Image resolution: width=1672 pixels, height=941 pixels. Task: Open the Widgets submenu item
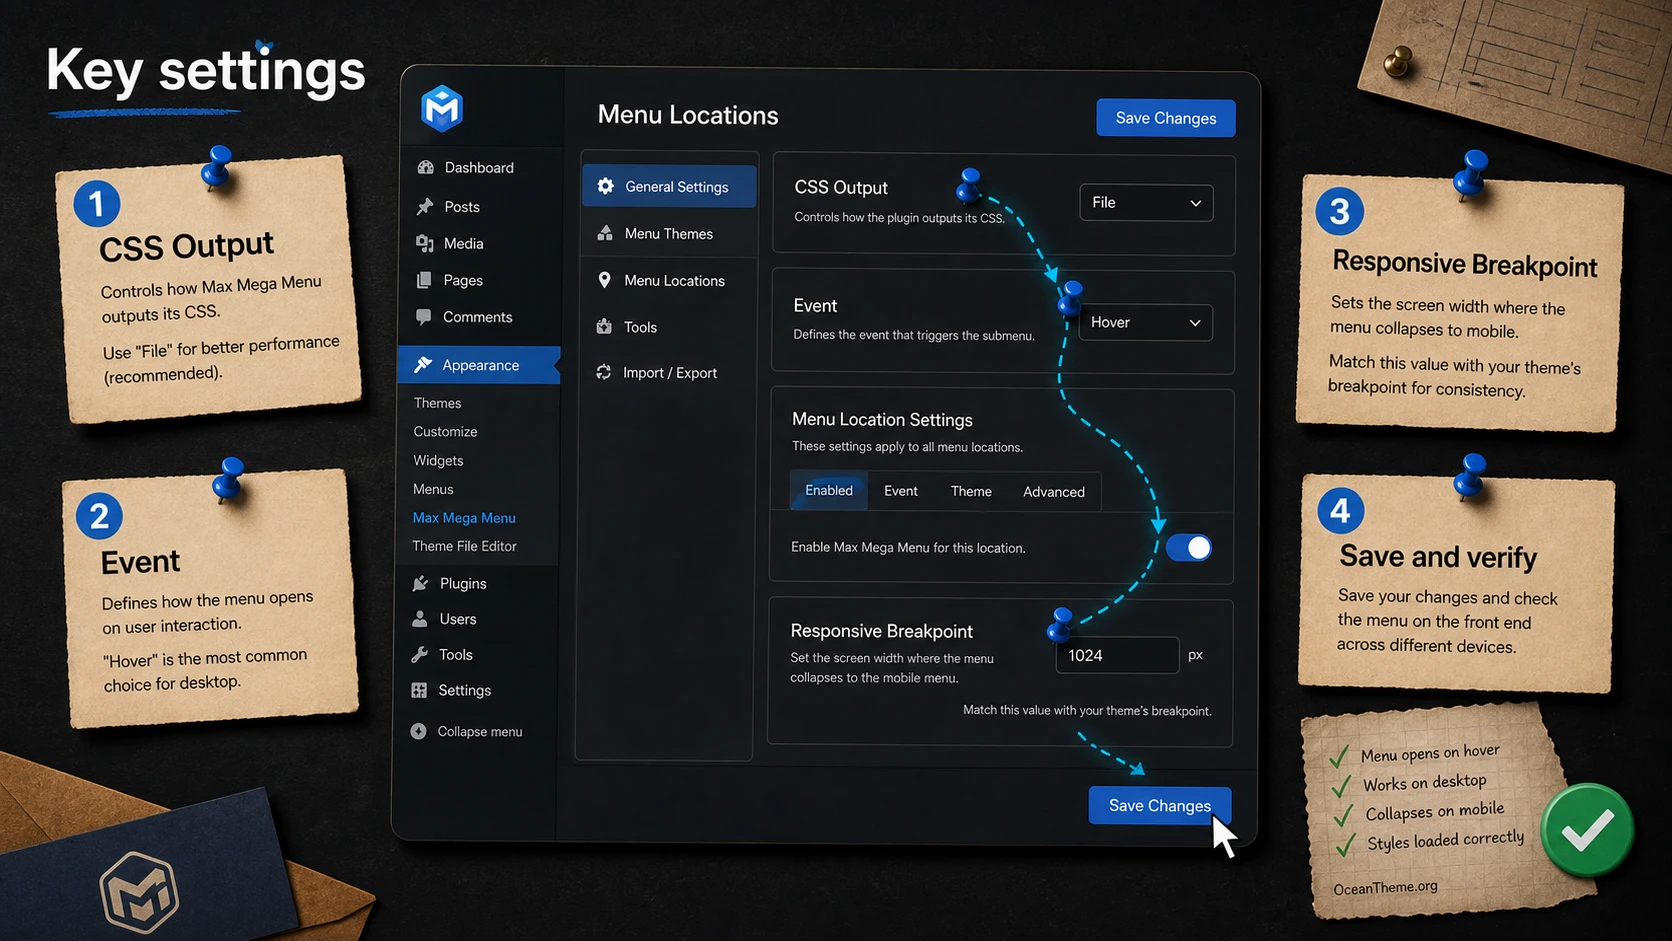[x=438, y=461]
